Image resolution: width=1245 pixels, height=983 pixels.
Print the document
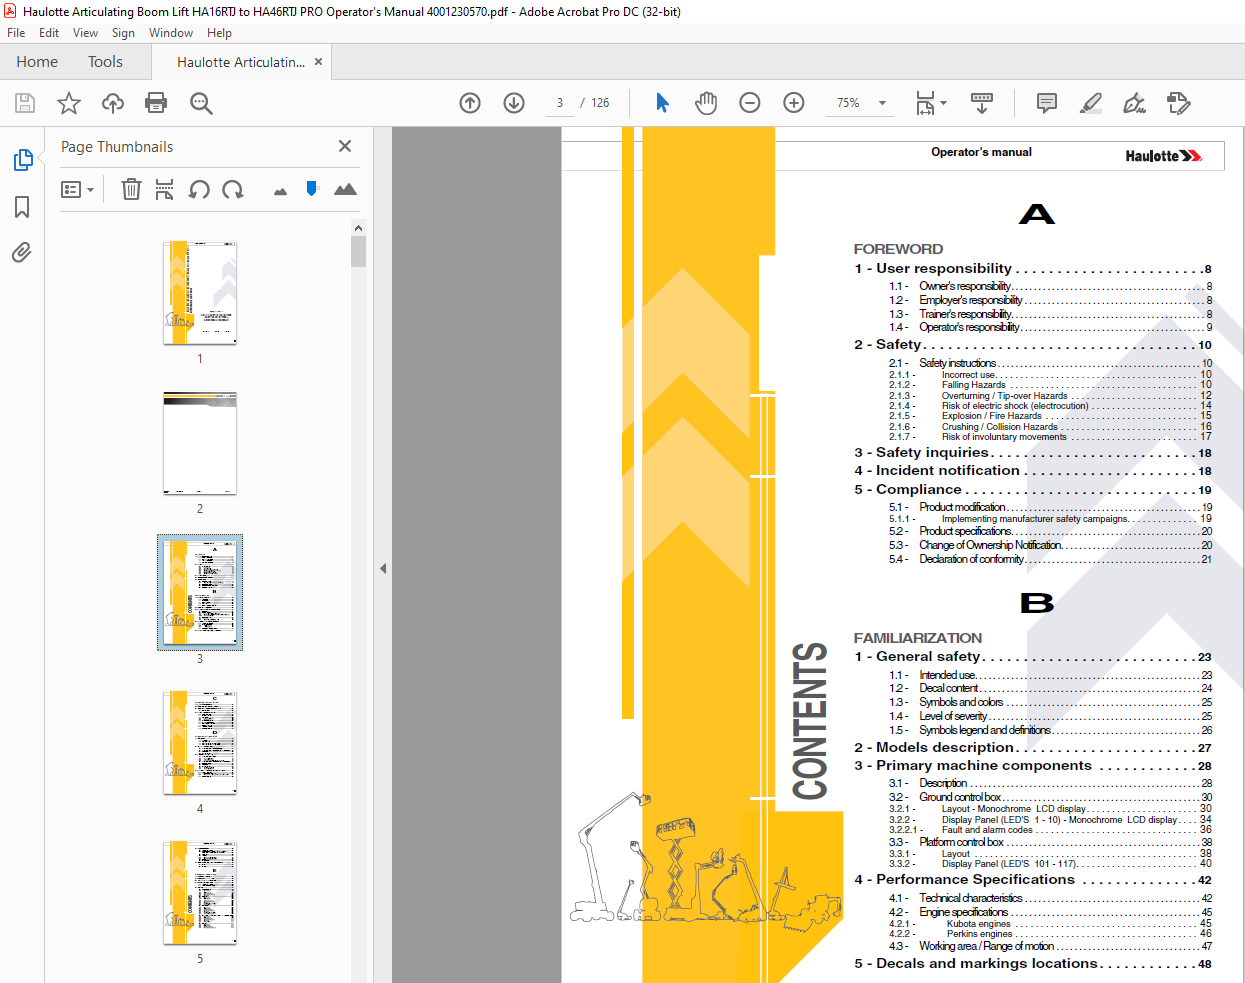point(156,103)
